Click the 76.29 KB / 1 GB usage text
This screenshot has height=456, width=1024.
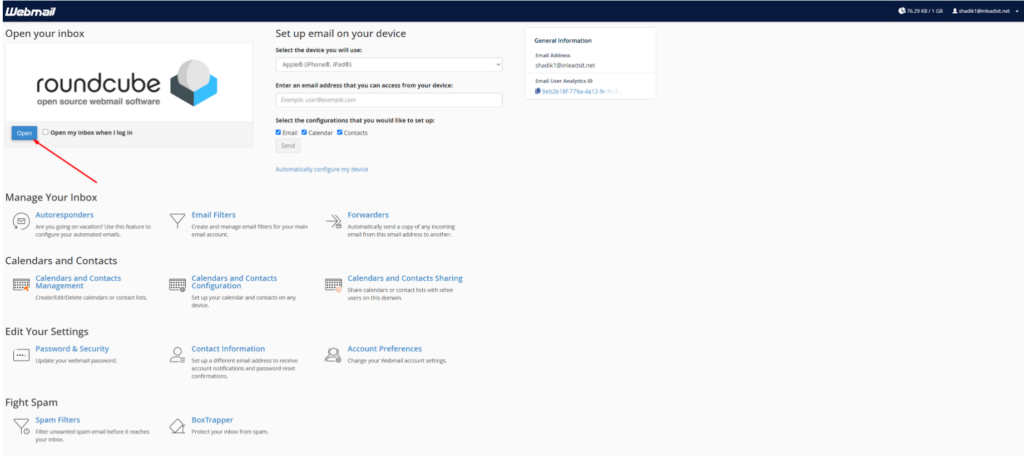pyautogui.click(x=925, y=11)
